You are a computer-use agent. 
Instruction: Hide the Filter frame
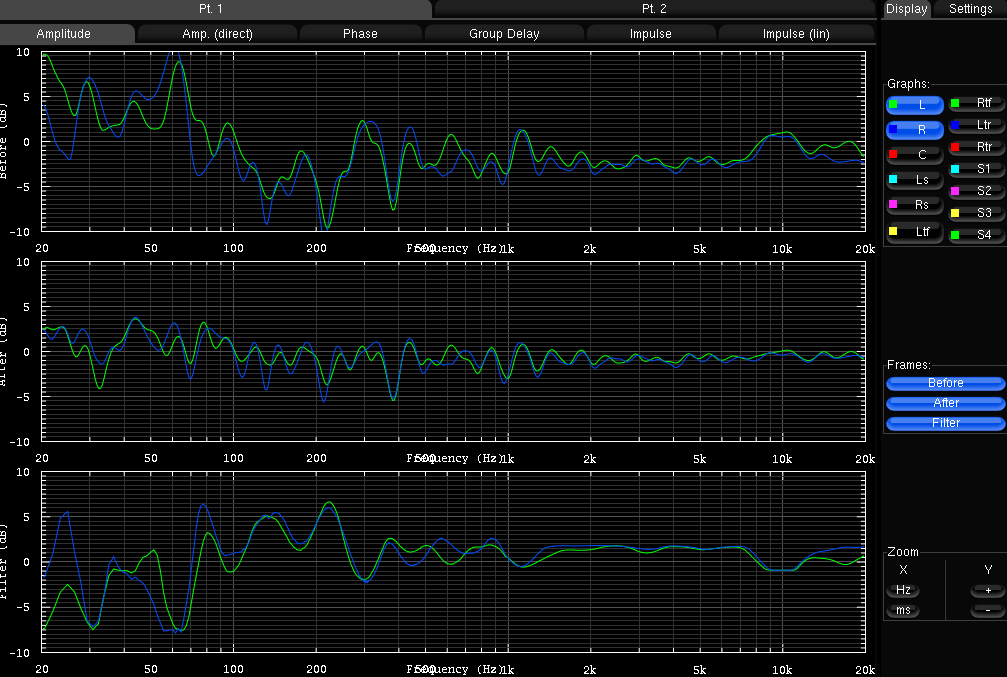pyautogui.click(x=945, y=423)
